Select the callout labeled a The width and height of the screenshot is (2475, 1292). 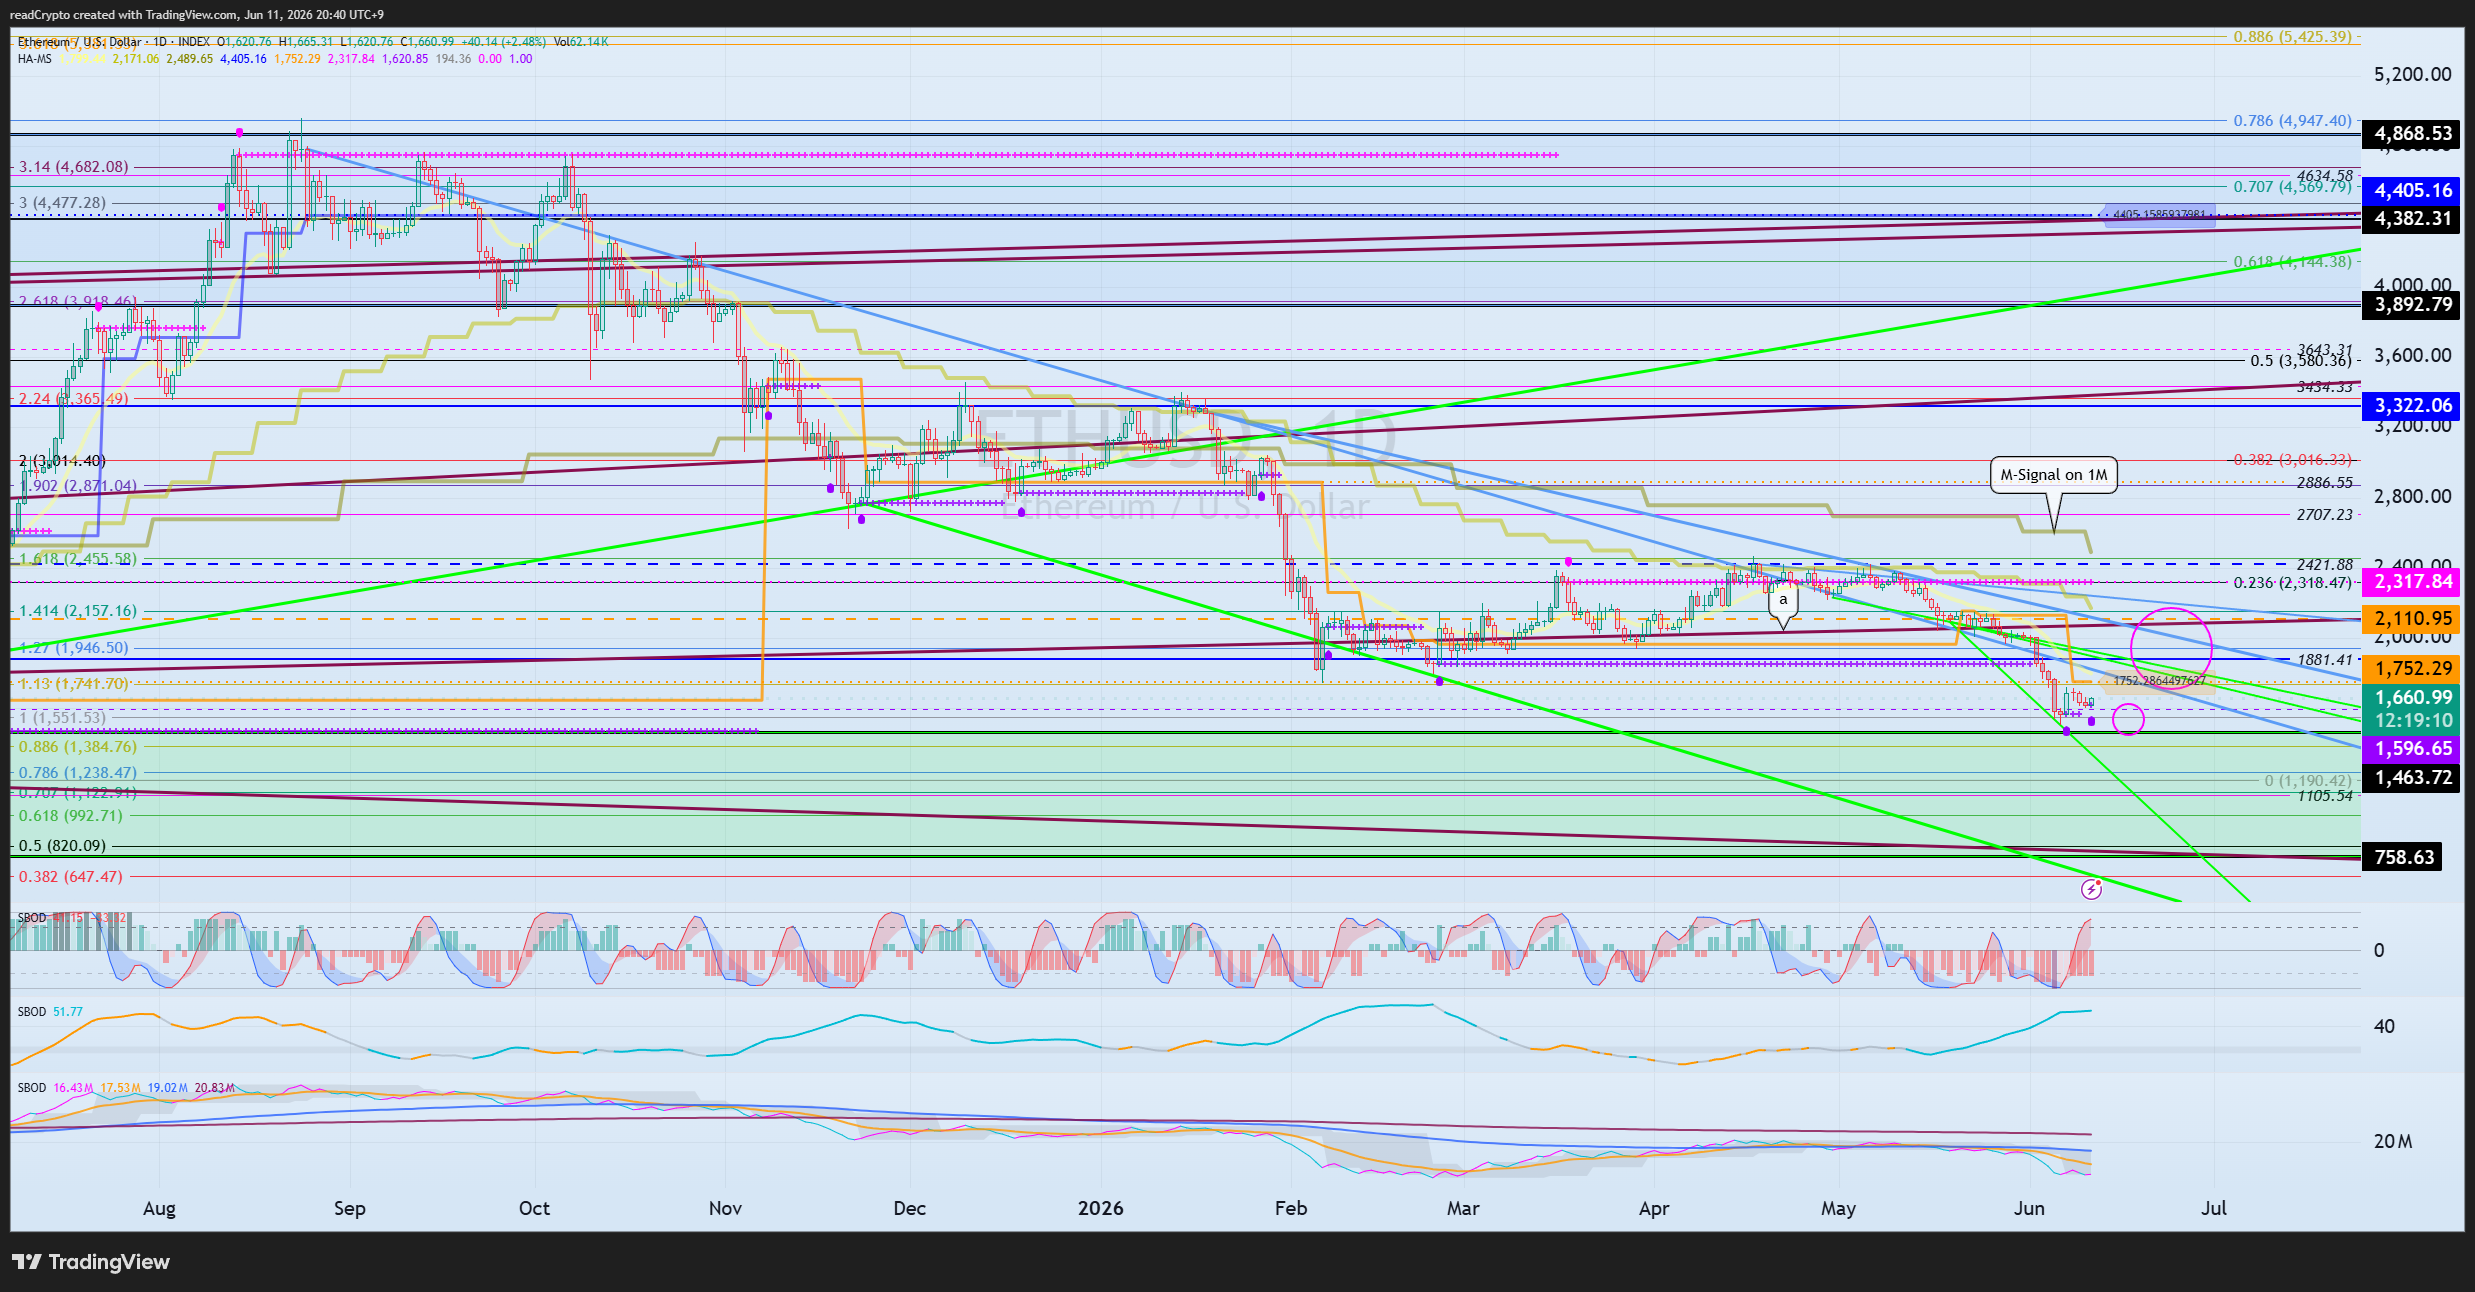coord(1783,600)
